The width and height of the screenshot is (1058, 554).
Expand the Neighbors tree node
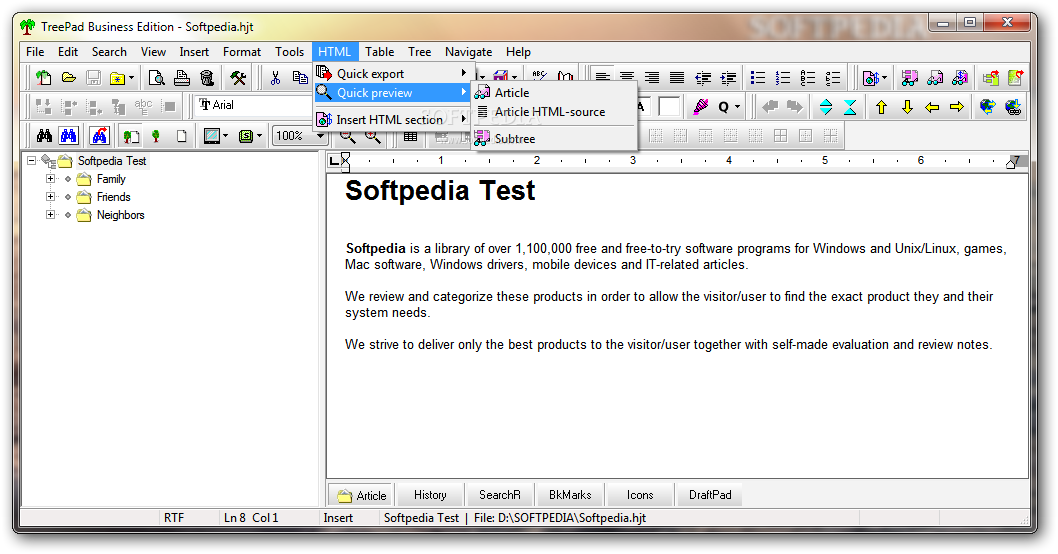(50, 215)
